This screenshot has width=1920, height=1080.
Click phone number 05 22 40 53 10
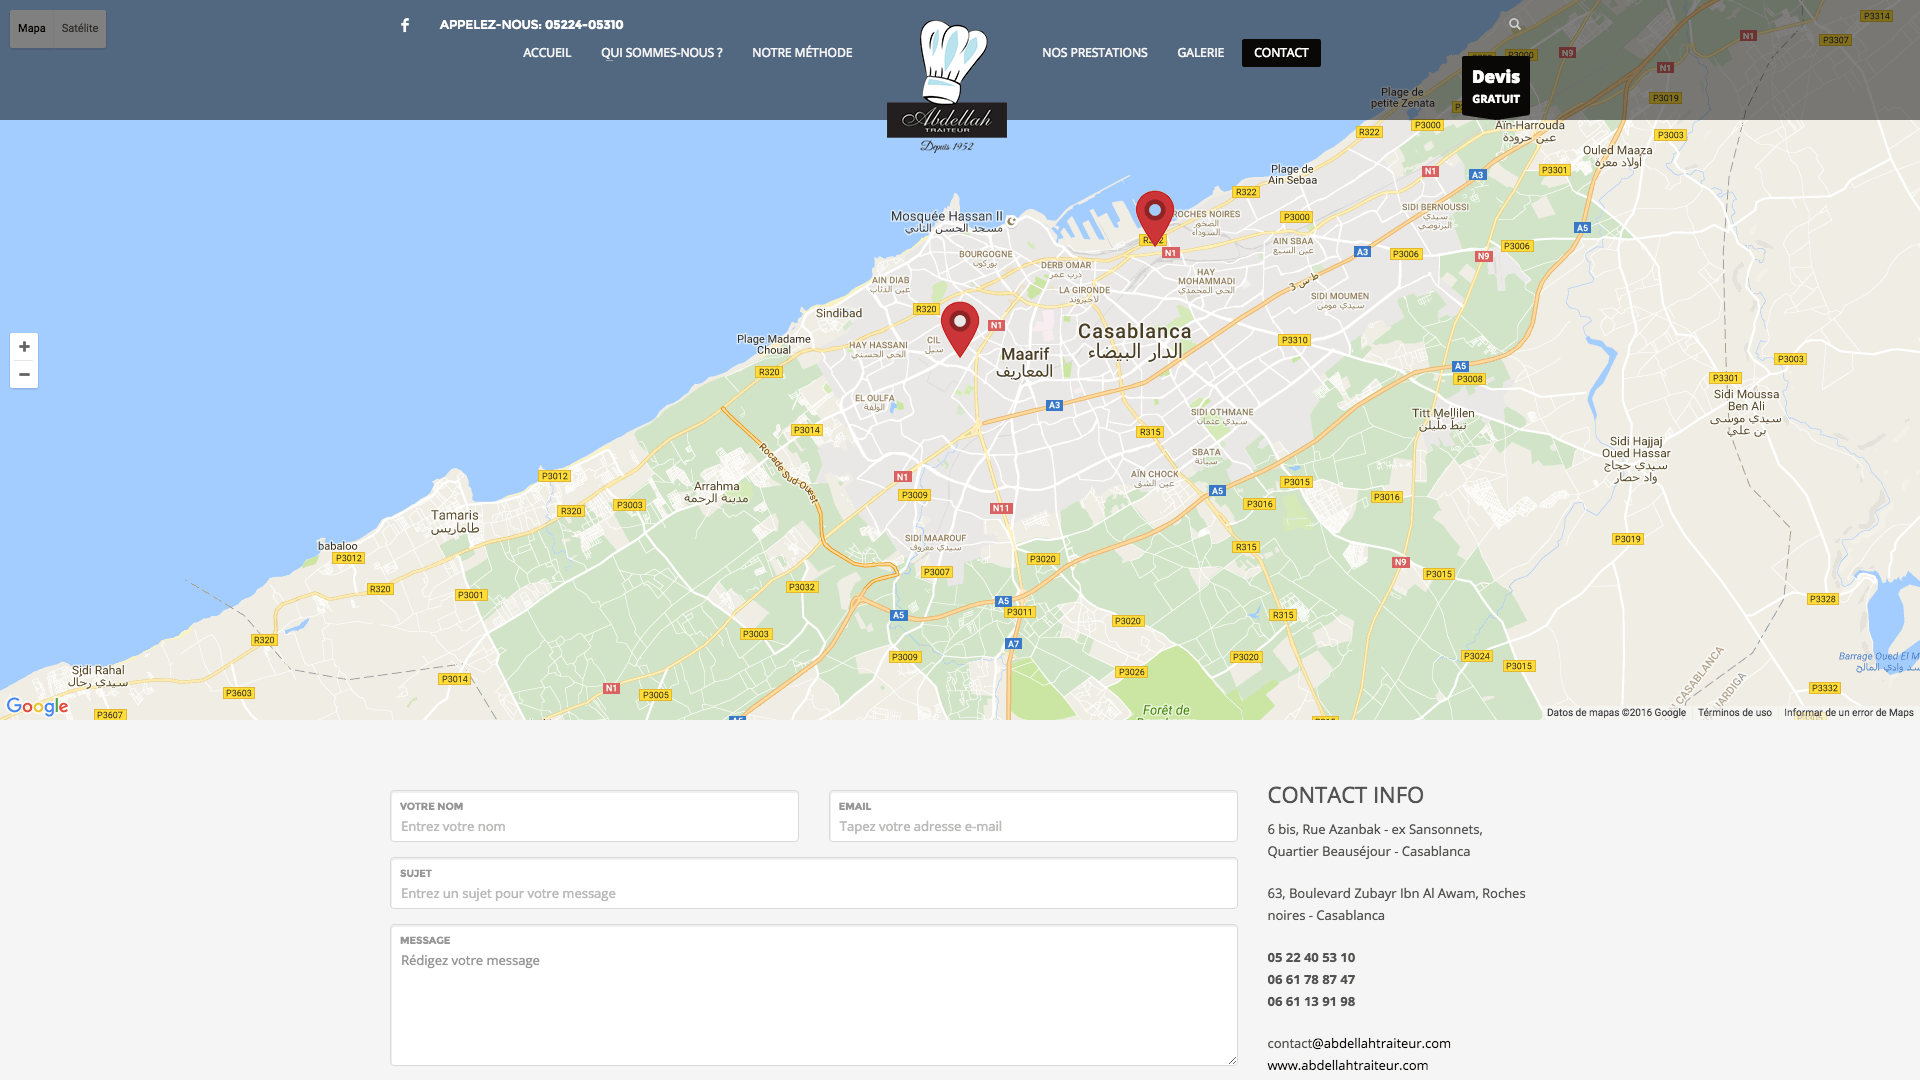(1311, 957)
